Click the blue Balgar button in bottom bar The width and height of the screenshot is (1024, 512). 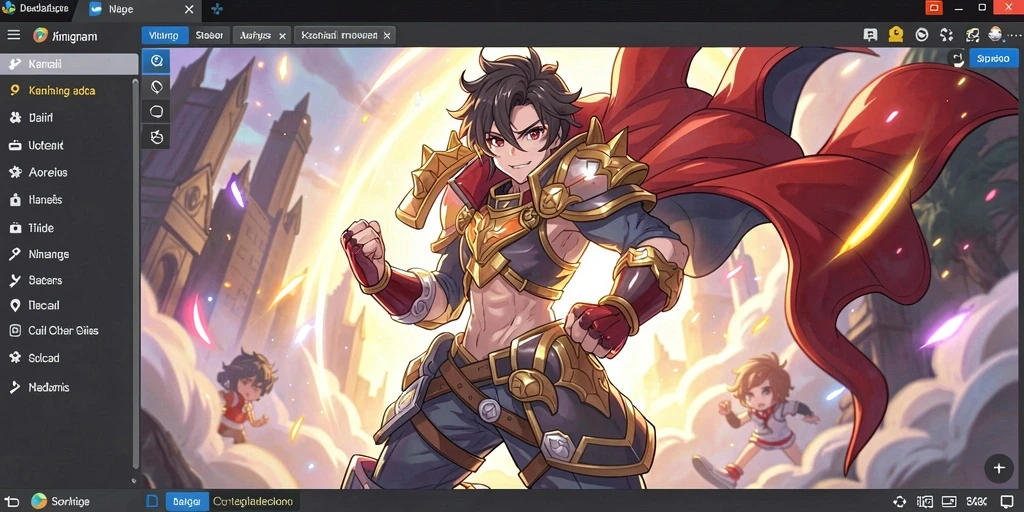point(187,502)
